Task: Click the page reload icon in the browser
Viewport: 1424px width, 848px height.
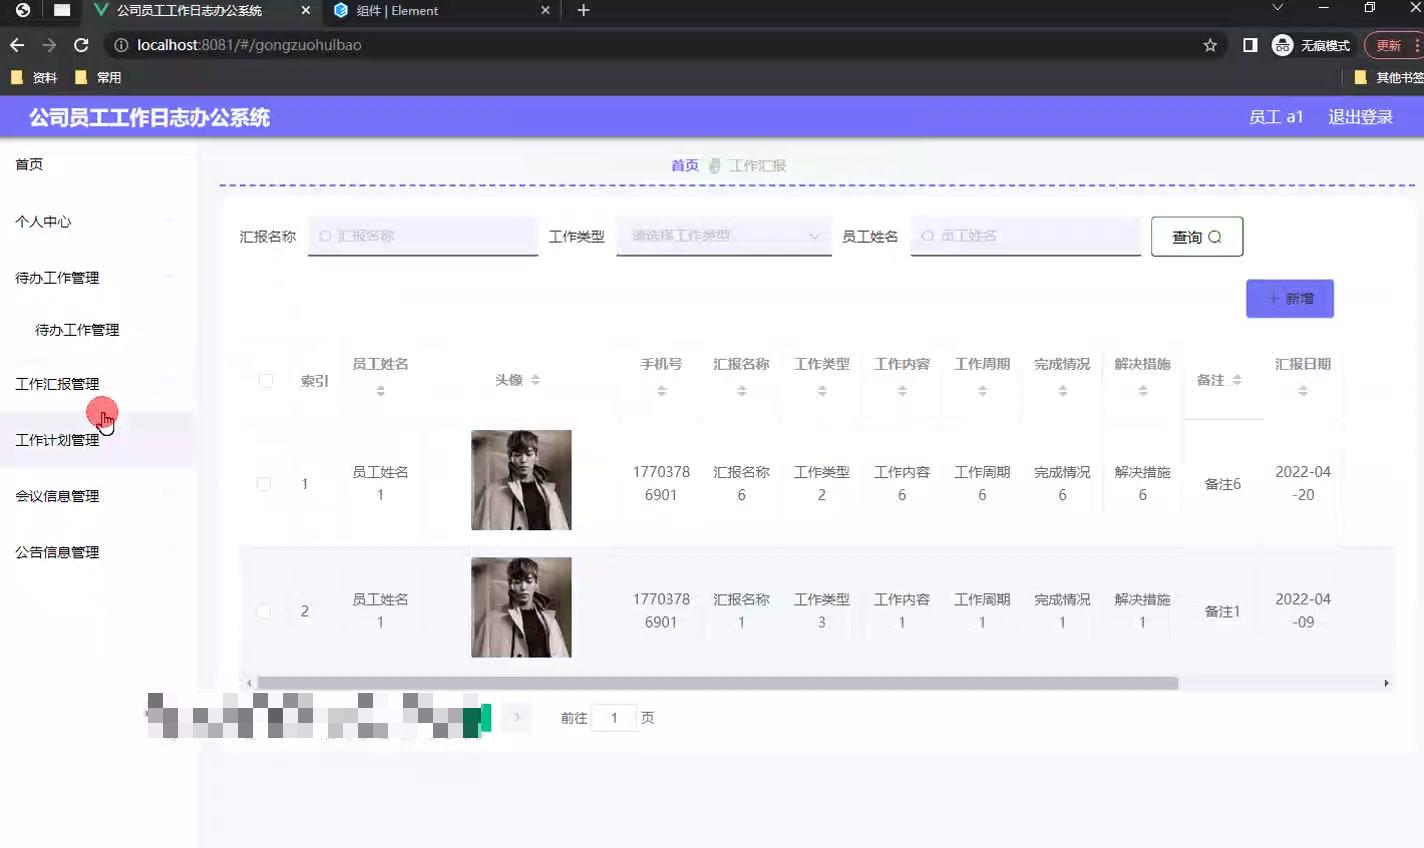Action: (81, 44)
